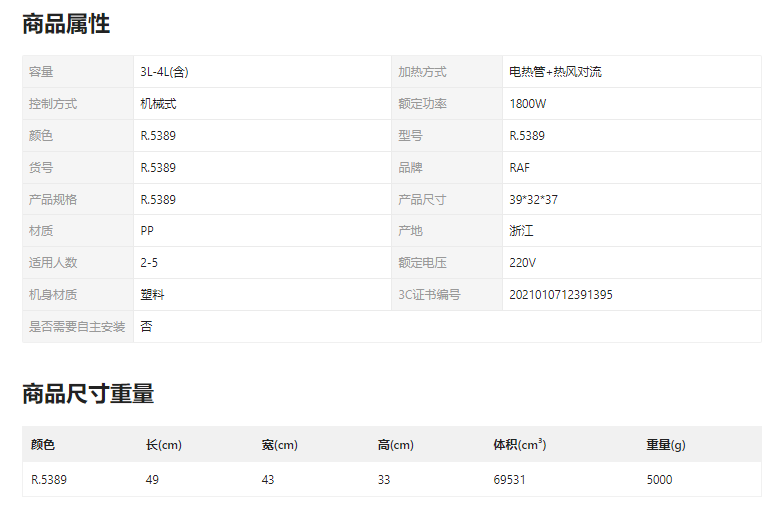Select the 商品属性 heading
The image size is (779, 514).
coord(66,24)
